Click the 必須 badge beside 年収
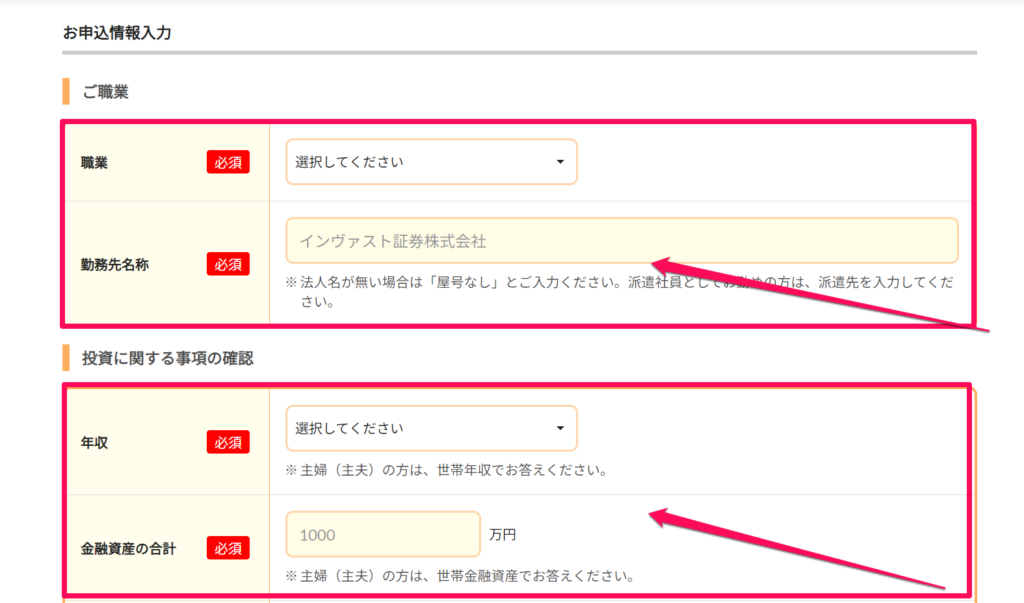The image size is (1024, 603). pyautogui.click(x=228, y=442)
